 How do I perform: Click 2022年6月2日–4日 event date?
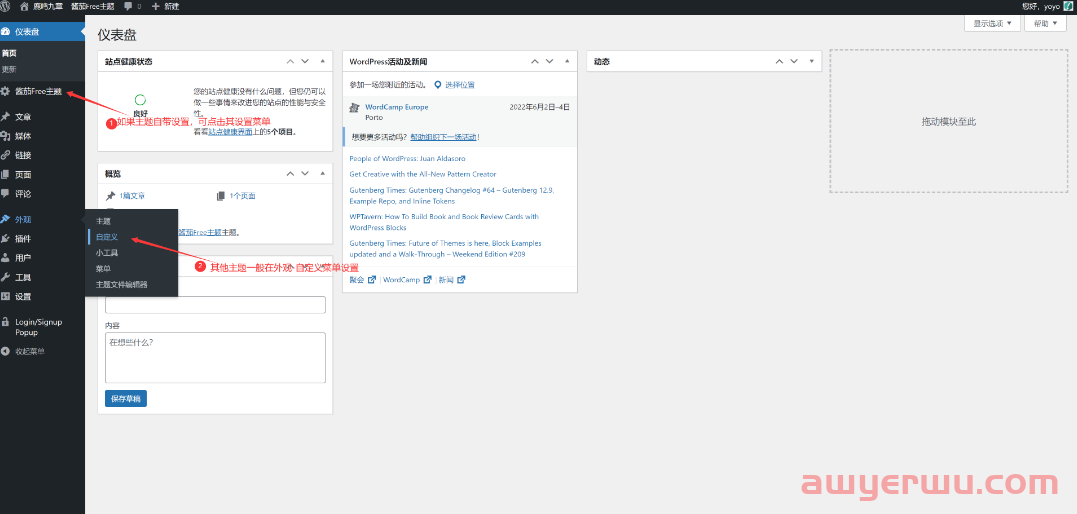(539, 107)
